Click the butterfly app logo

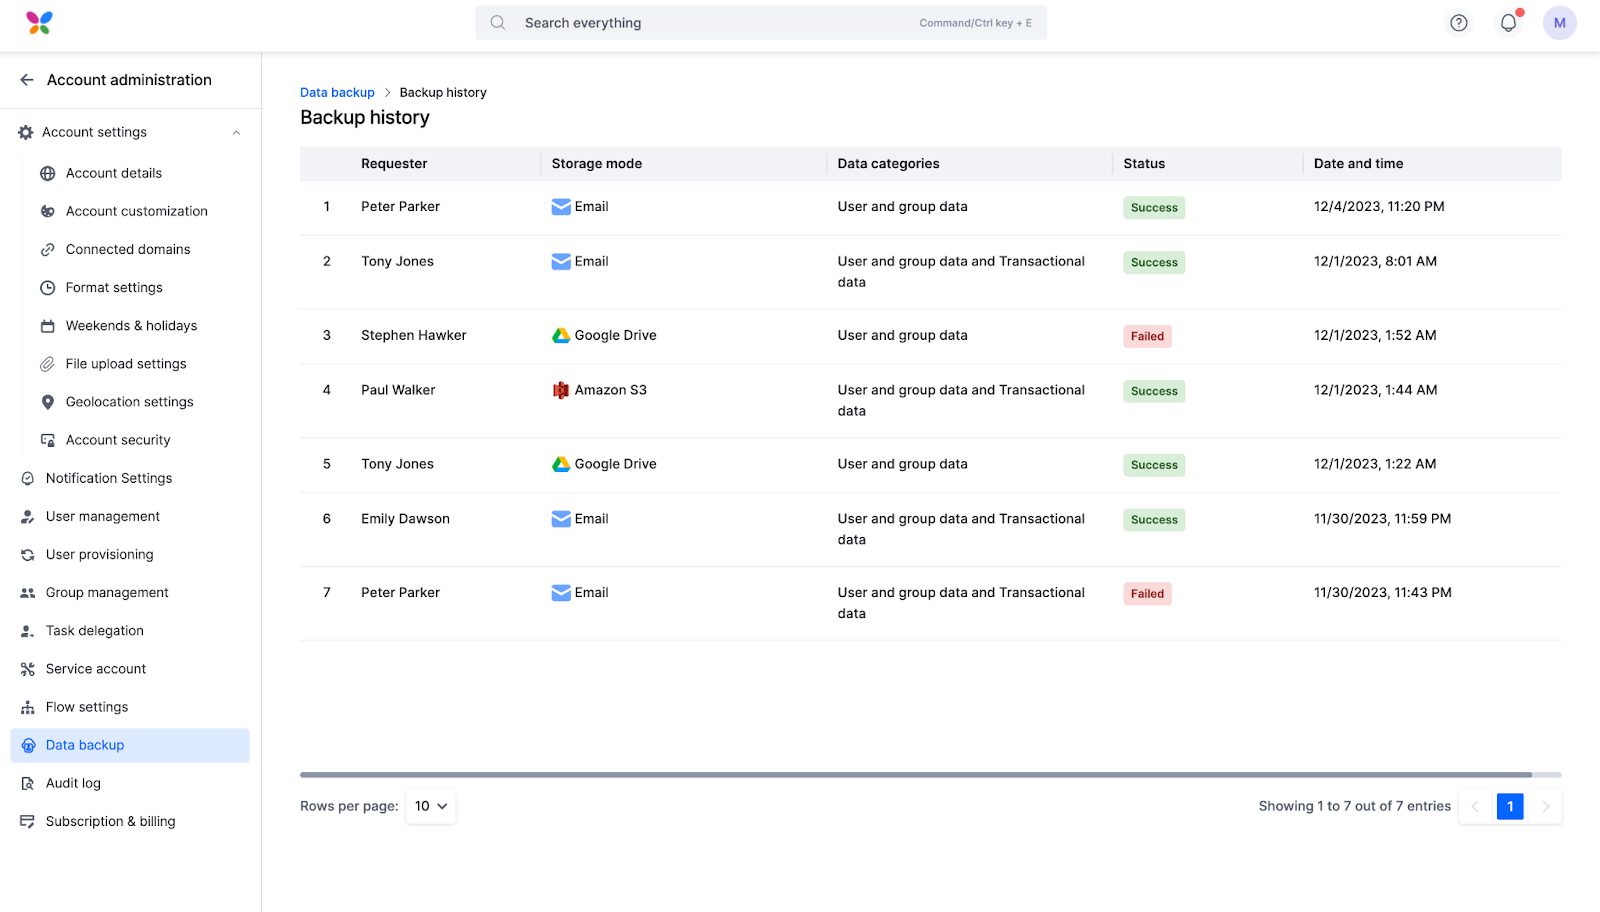tap(39, 23)
